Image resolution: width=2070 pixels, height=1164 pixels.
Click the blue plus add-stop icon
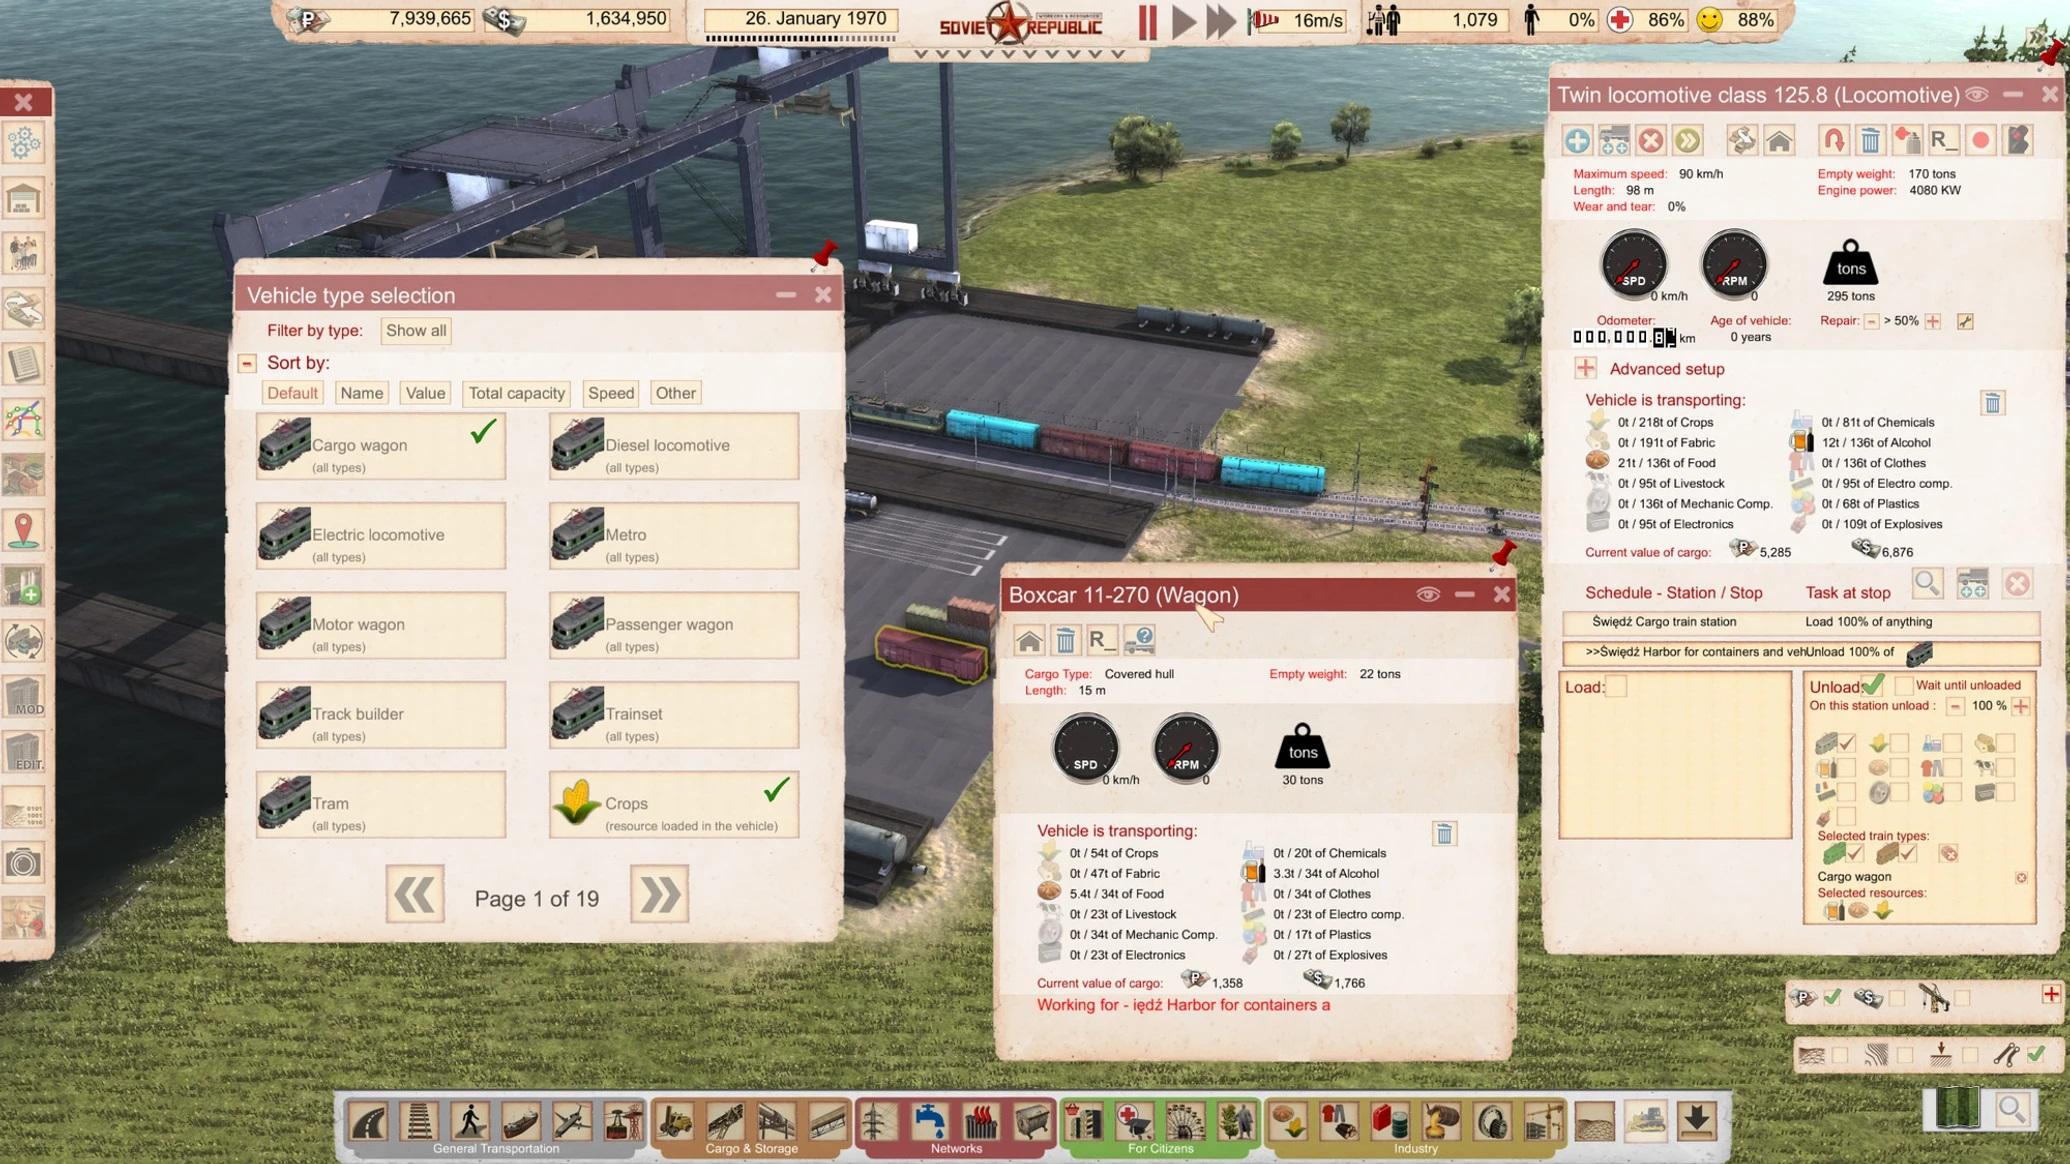1577,141
